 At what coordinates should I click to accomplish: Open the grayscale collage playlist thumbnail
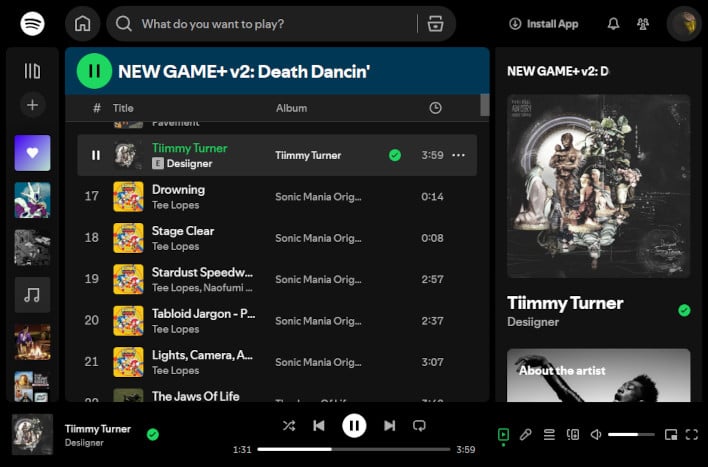click(x=33, y=248)
